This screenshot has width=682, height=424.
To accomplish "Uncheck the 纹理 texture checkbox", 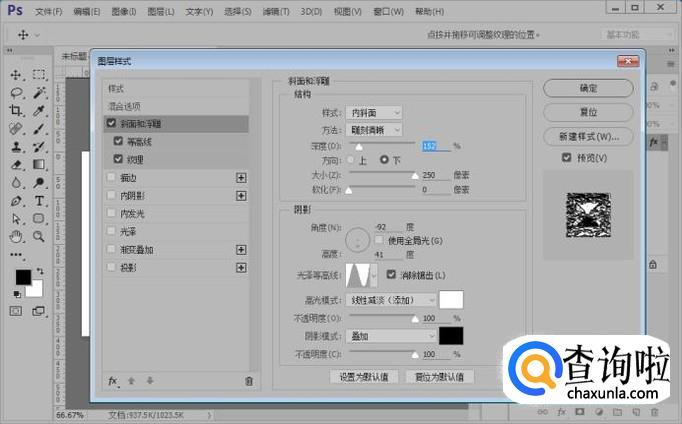I will pos(119,159).
